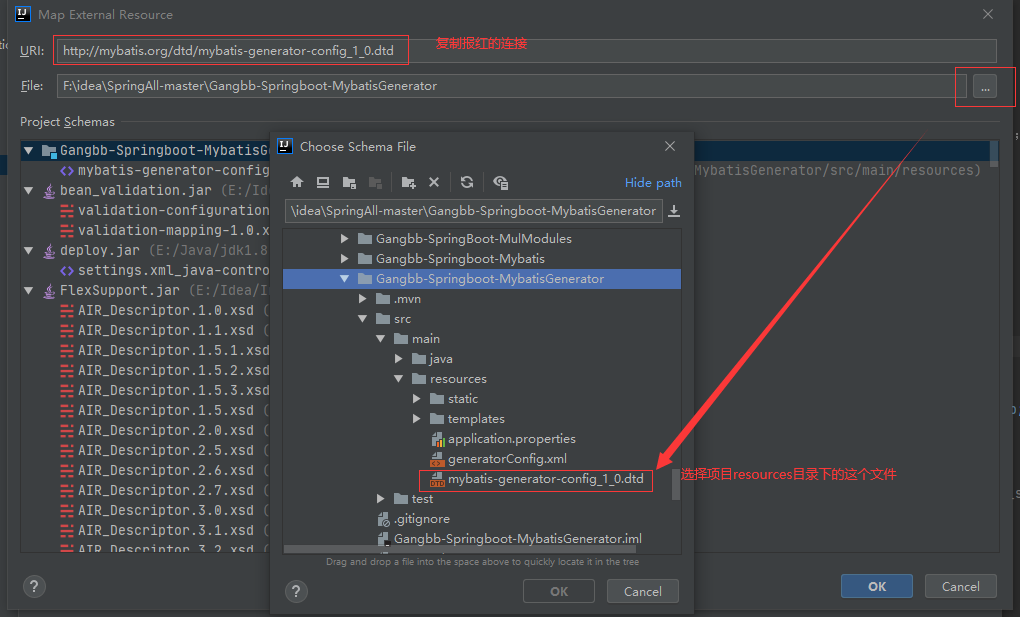Expand the .mvn folder
This screenshot has height=617, width=1020.
[362, 299]
